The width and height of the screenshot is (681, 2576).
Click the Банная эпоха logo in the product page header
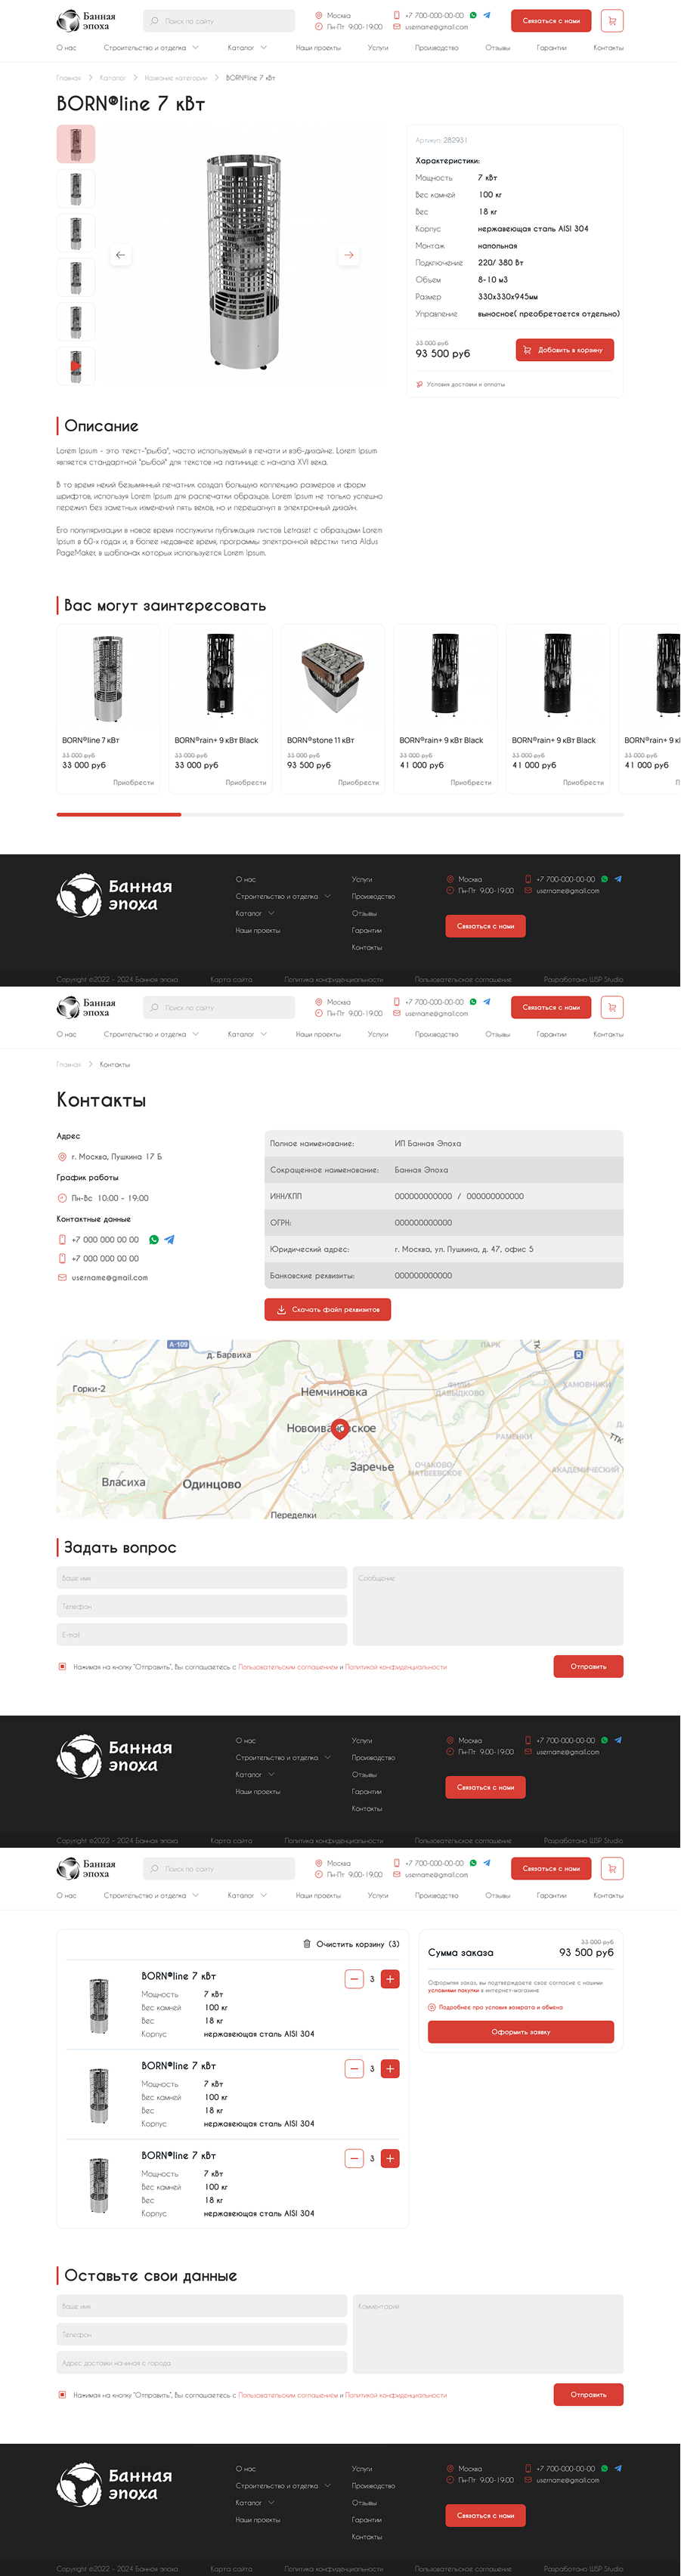[86, 20]
